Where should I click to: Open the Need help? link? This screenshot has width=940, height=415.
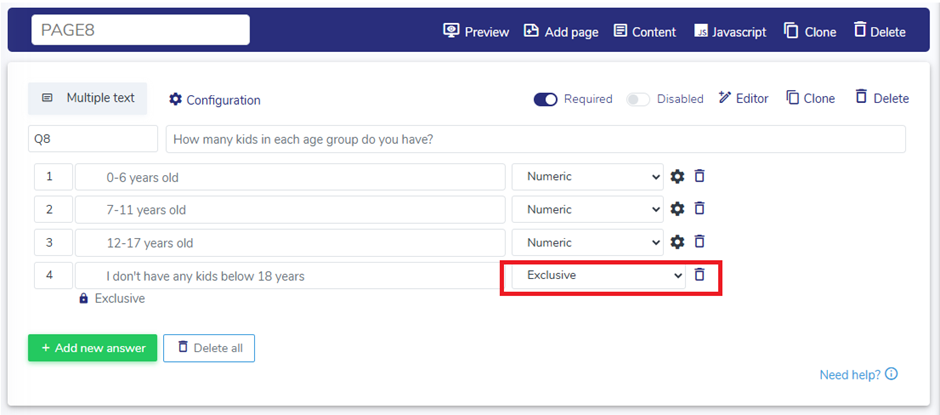(x=858, y=375)
